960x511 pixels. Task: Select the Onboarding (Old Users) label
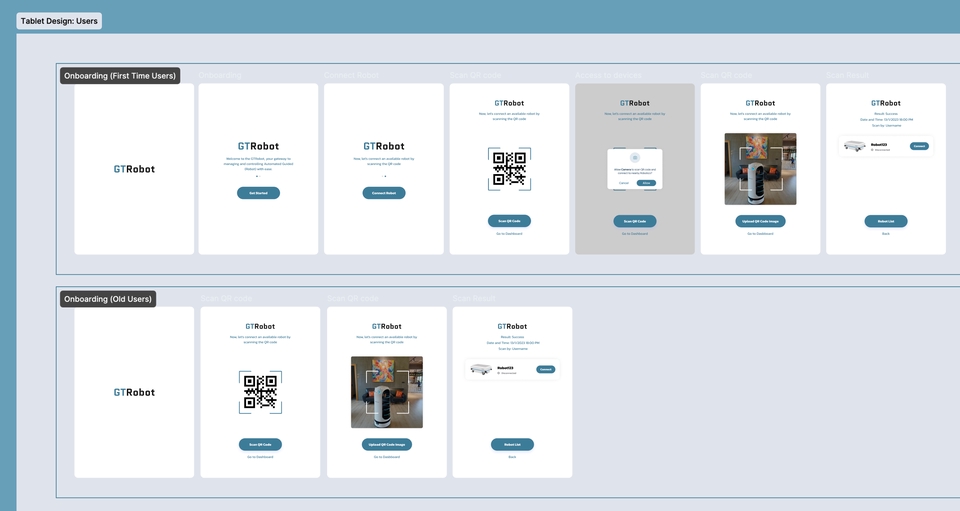tap(107, 299)
